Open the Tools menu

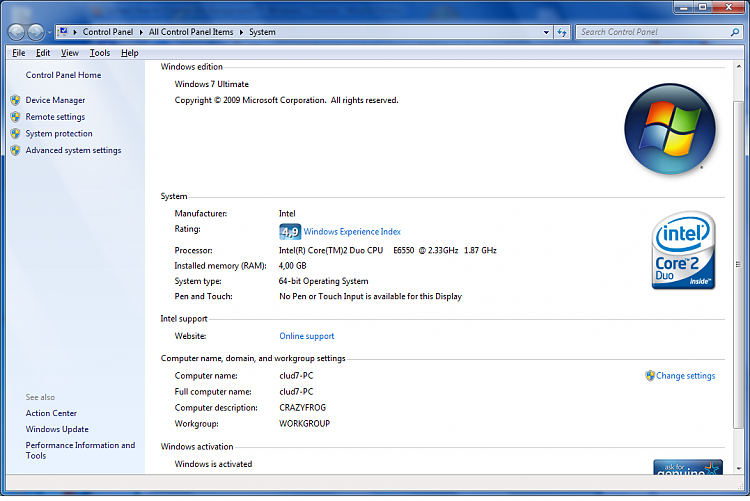coord(100,53)
